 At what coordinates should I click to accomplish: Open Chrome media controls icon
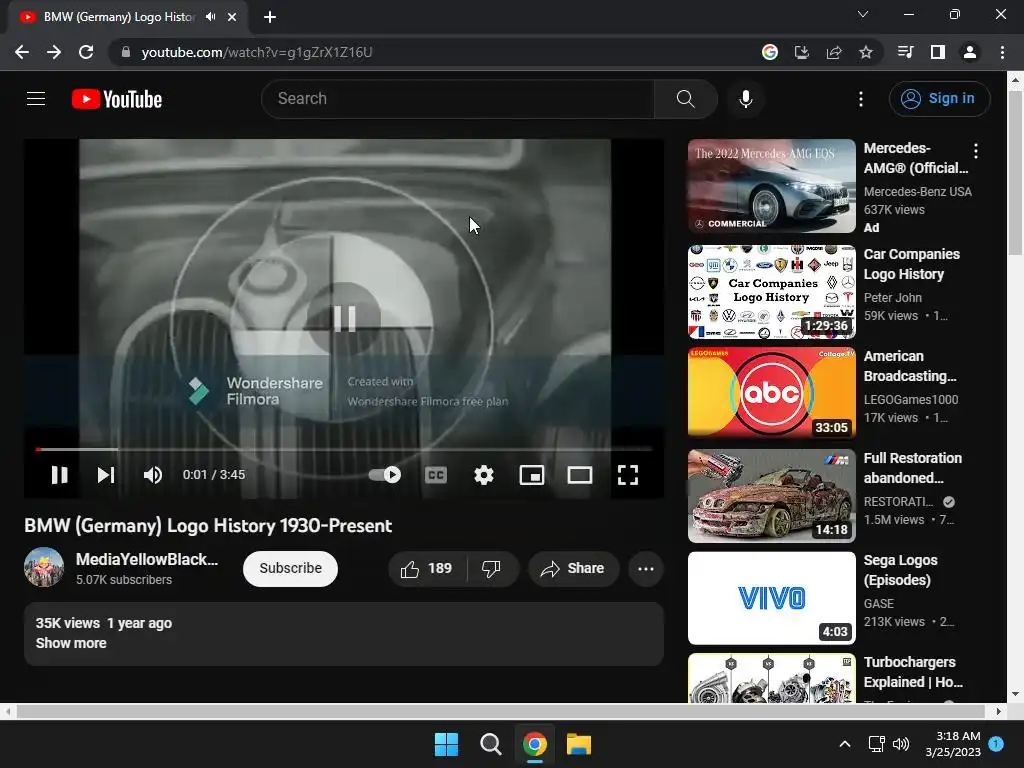pyautogui.click(x=905, y=52)
